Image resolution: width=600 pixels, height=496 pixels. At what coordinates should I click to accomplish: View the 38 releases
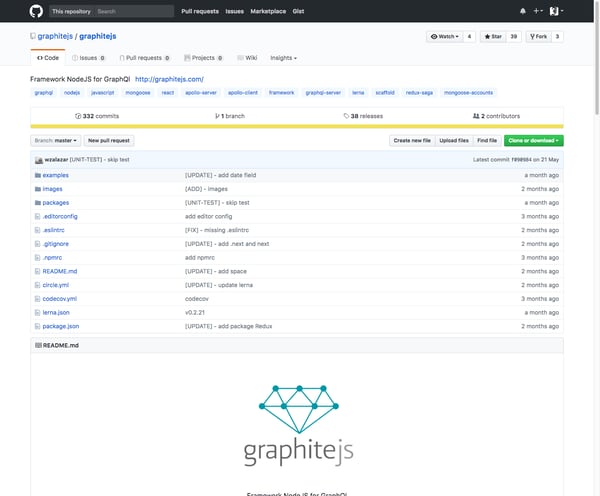[363, 116]
